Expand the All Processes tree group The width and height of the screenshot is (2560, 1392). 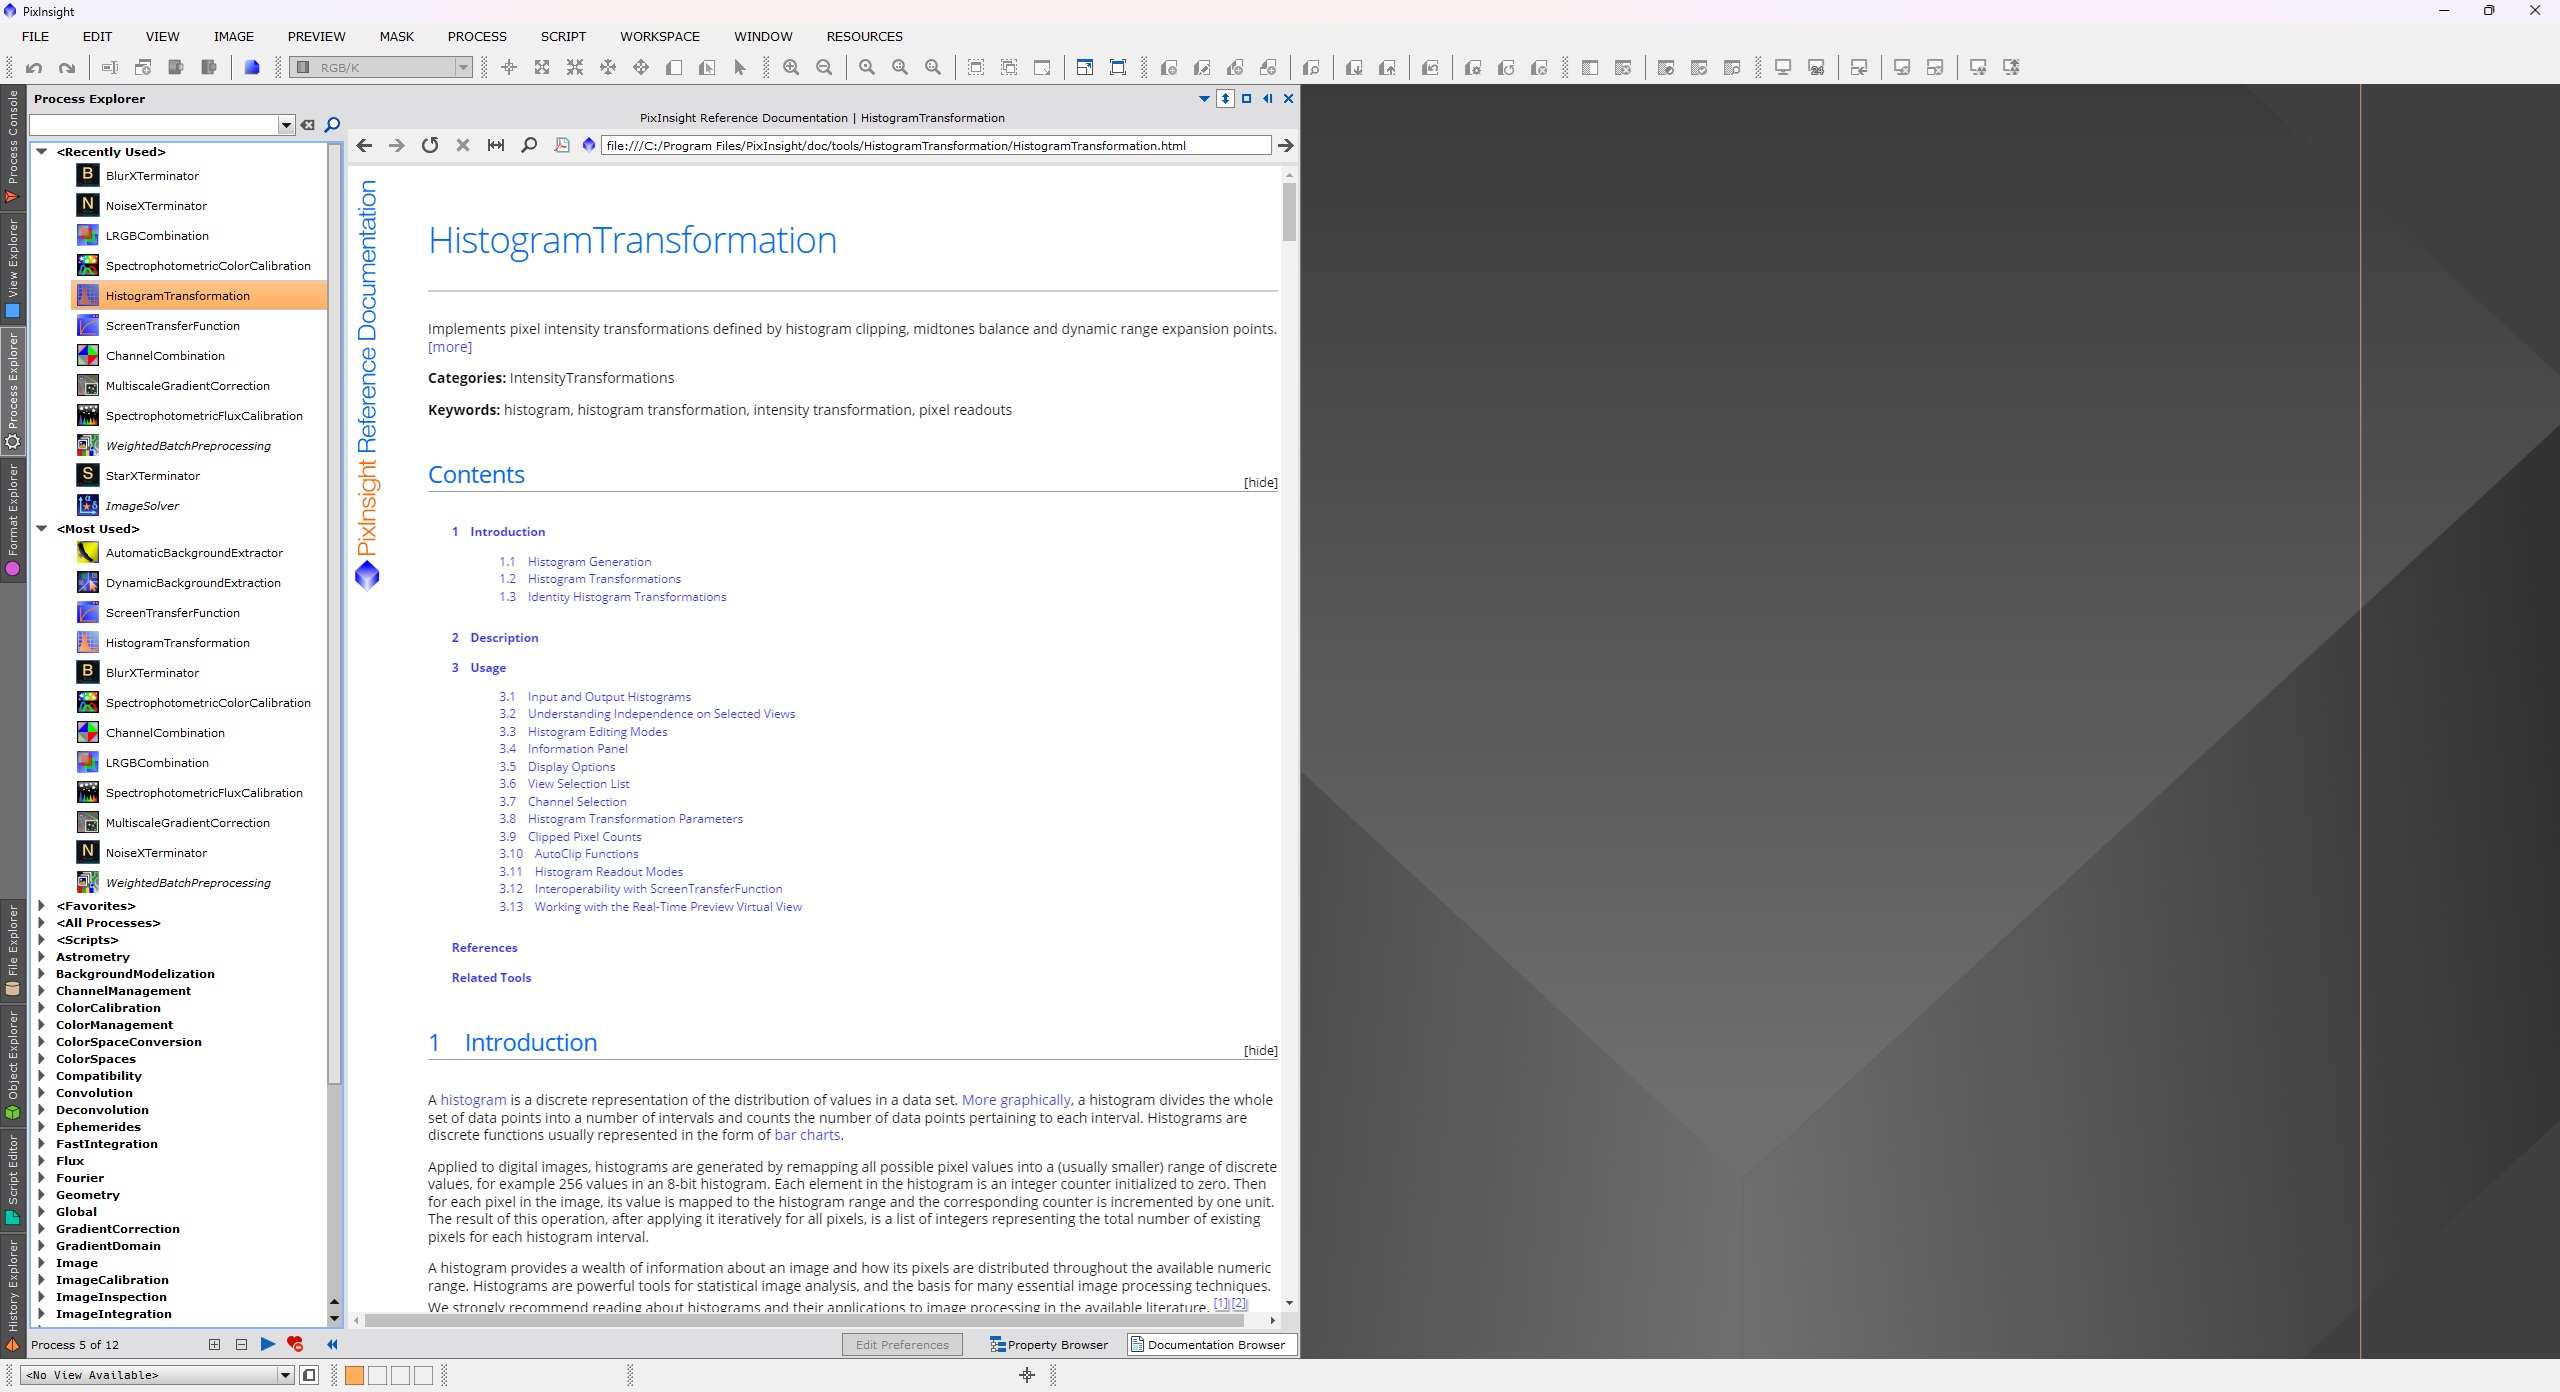click(x=42, y=922)
